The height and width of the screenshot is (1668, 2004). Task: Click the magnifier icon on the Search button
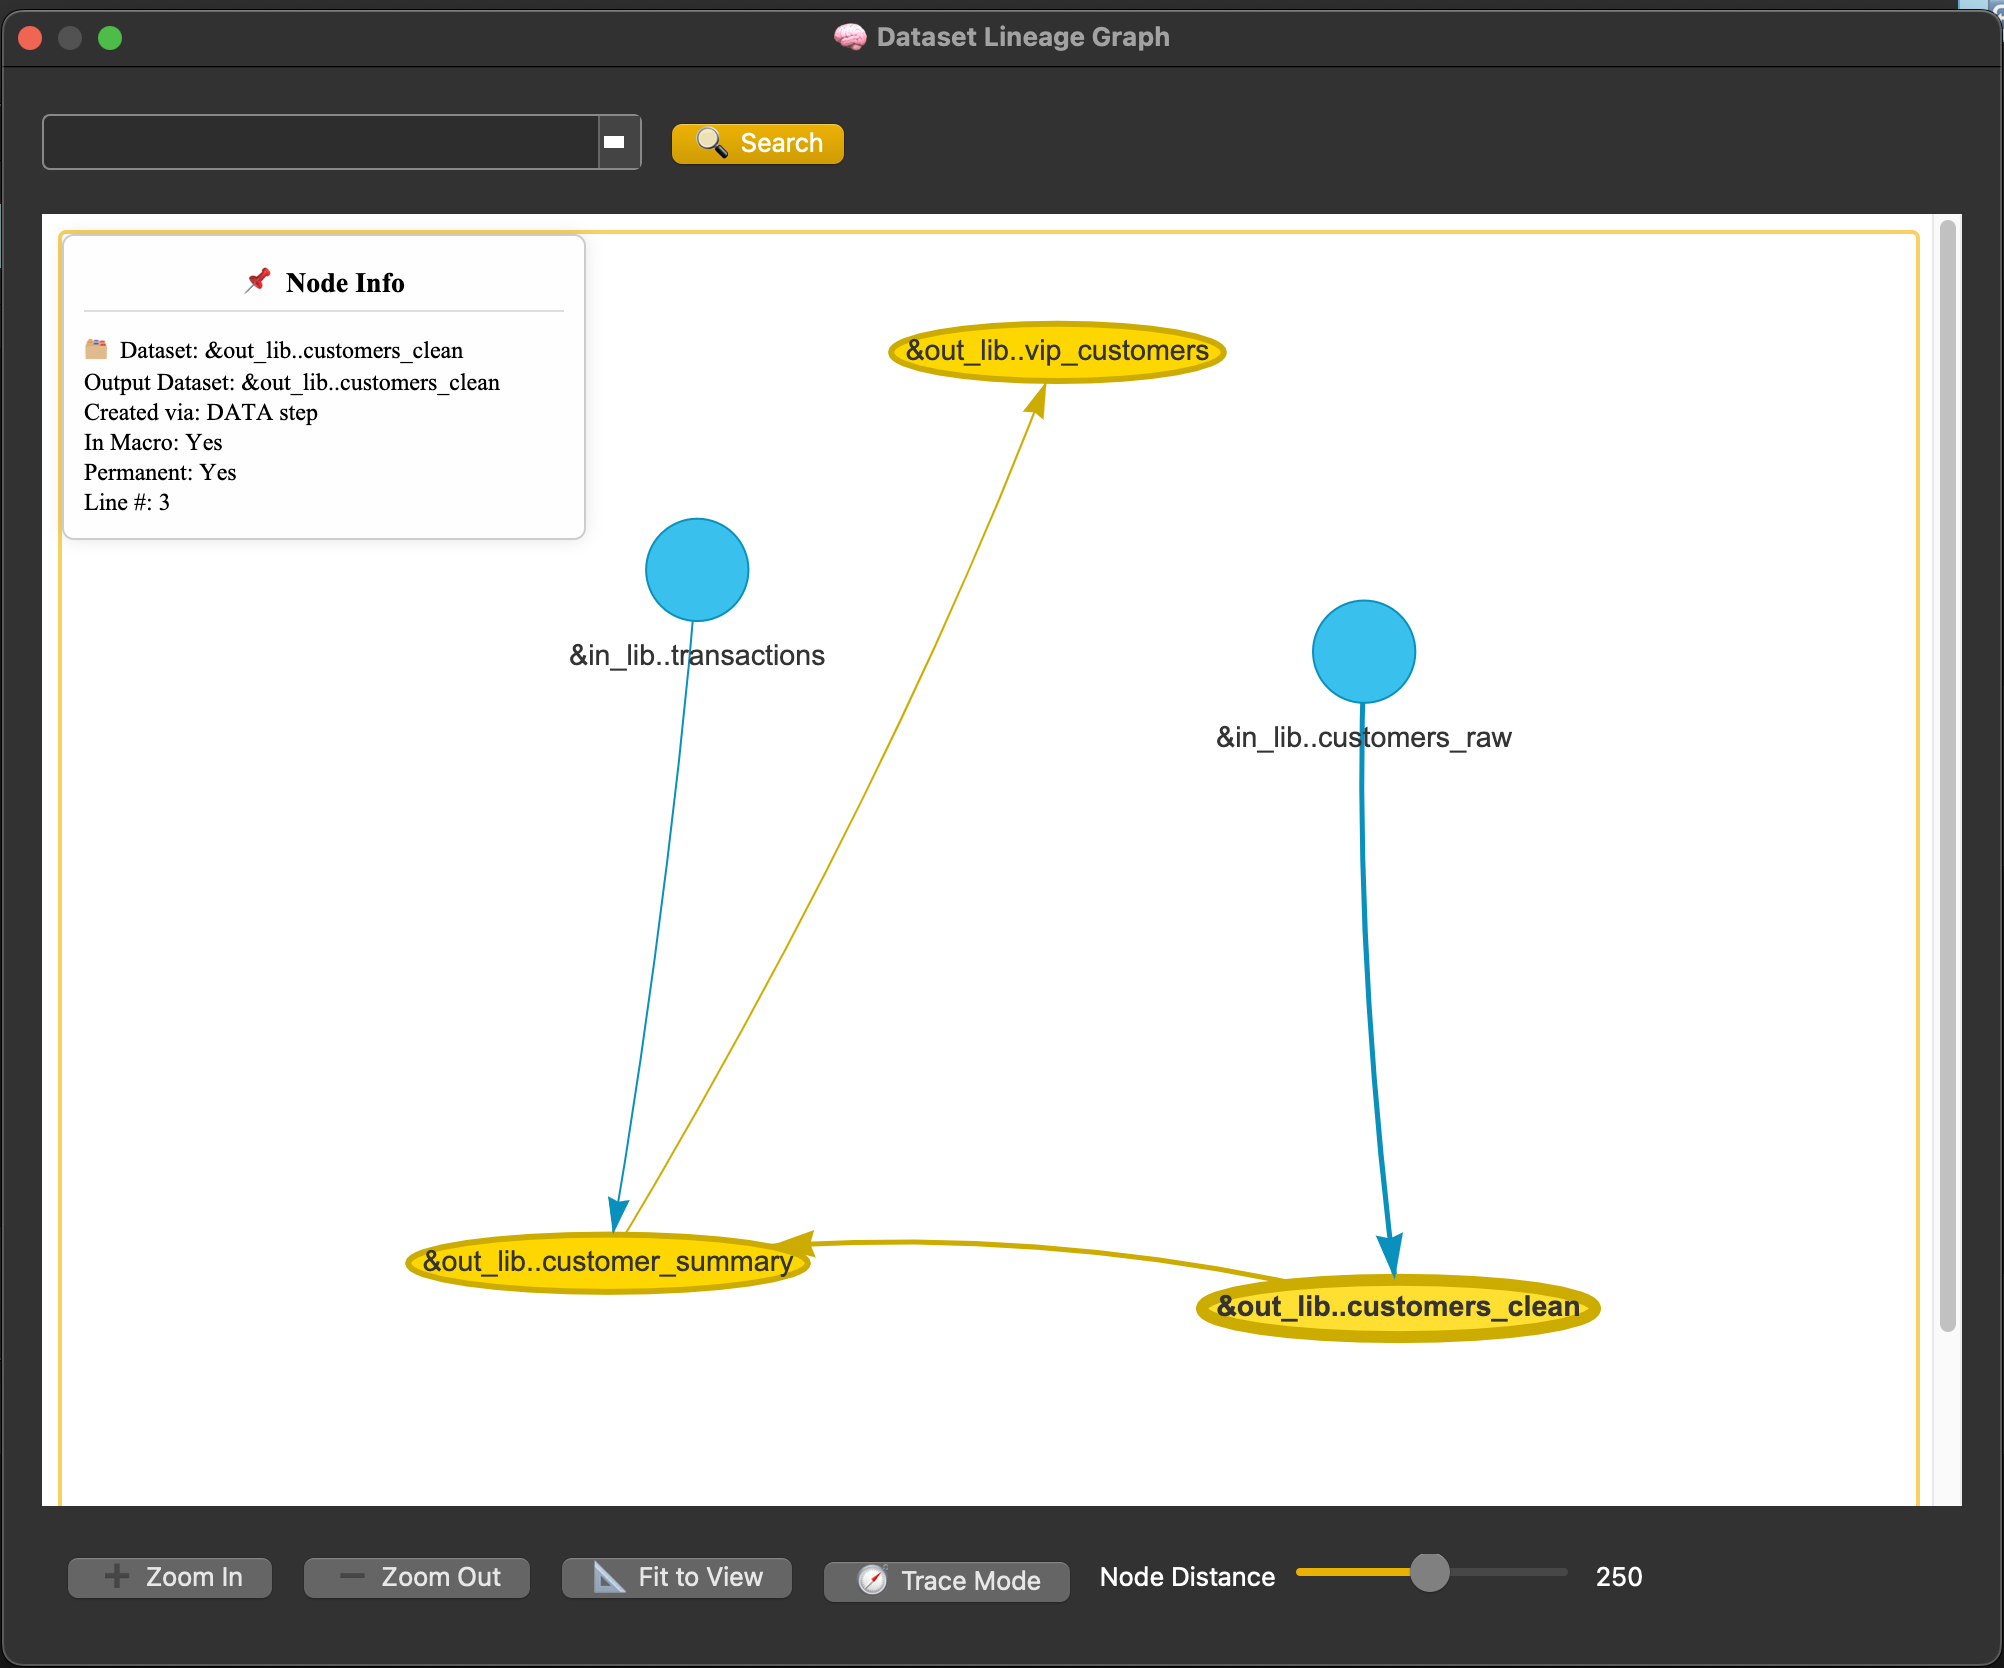pos(711,143)
